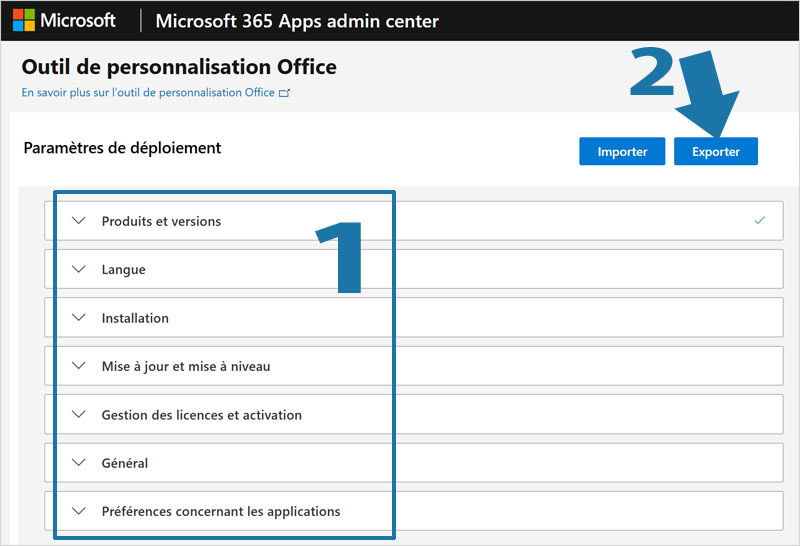Click the checkmark icon in Produits et versions row
This screenshot has width=800, height=546.
760,220
